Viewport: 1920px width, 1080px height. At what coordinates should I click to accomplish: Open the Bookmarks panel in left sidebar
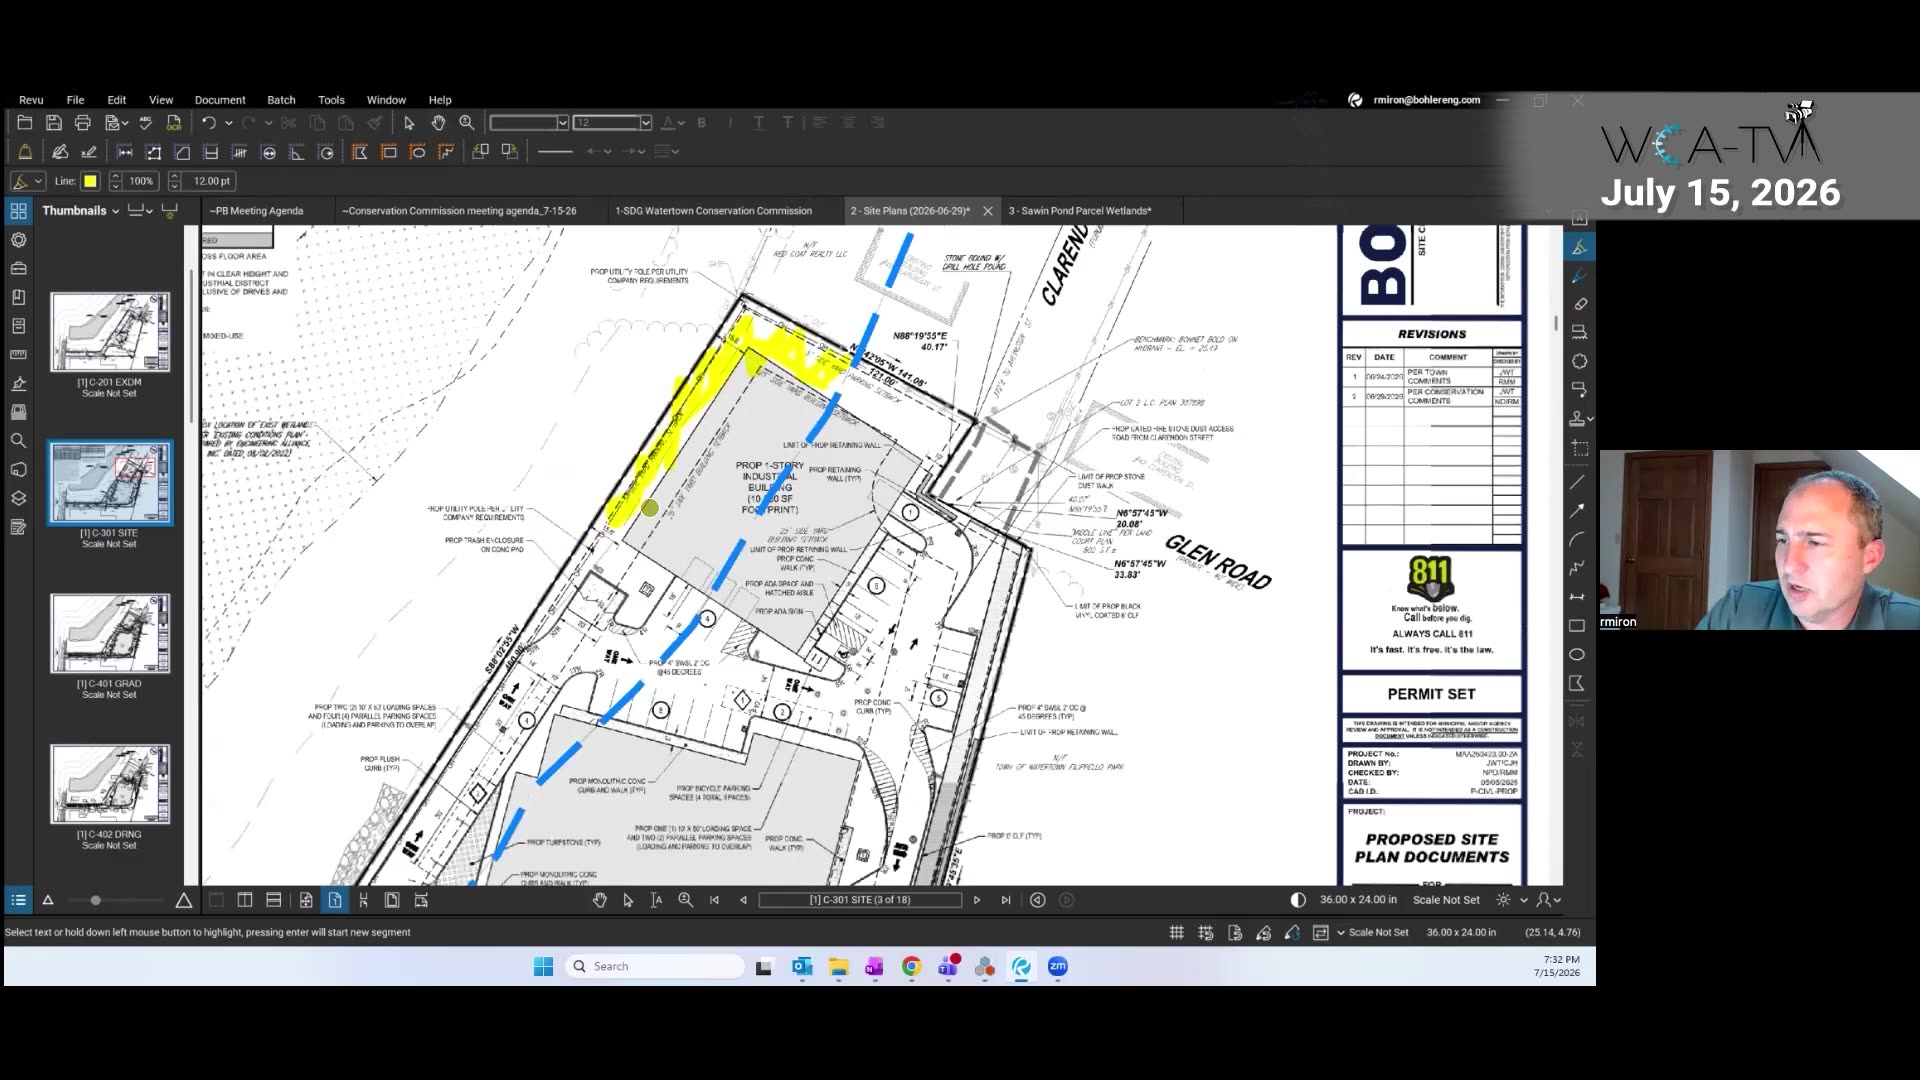pyautogui.click(x=18, y=298)
